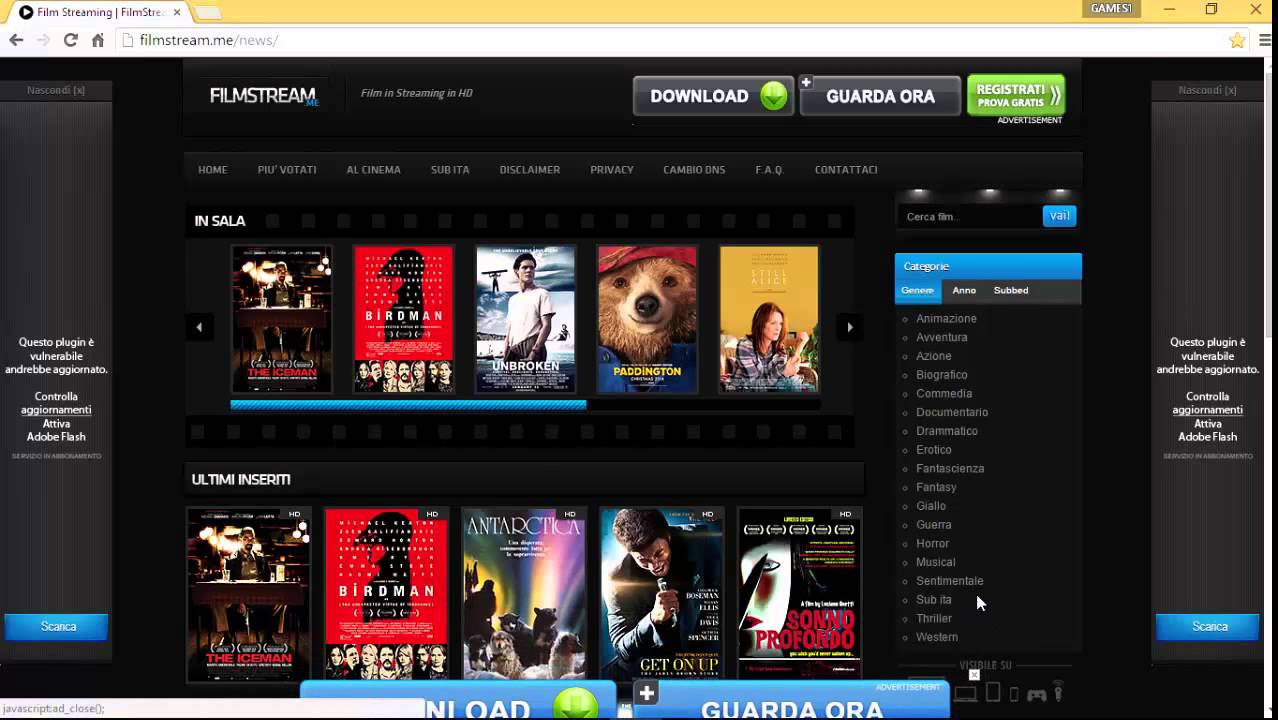Select Documentario genre
The height and width of the screenshot is (720, 1278).
952,412
